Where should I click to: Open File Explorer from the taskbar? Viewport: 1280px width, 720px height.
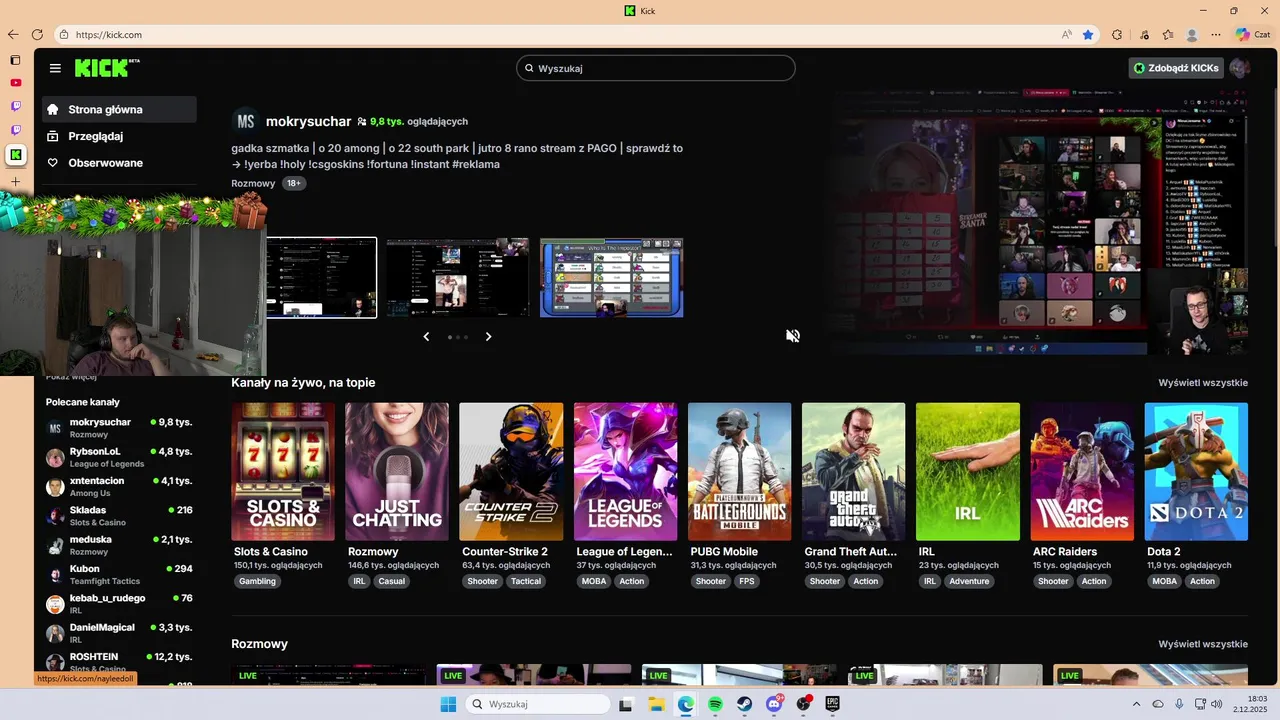tap(656, 704)
